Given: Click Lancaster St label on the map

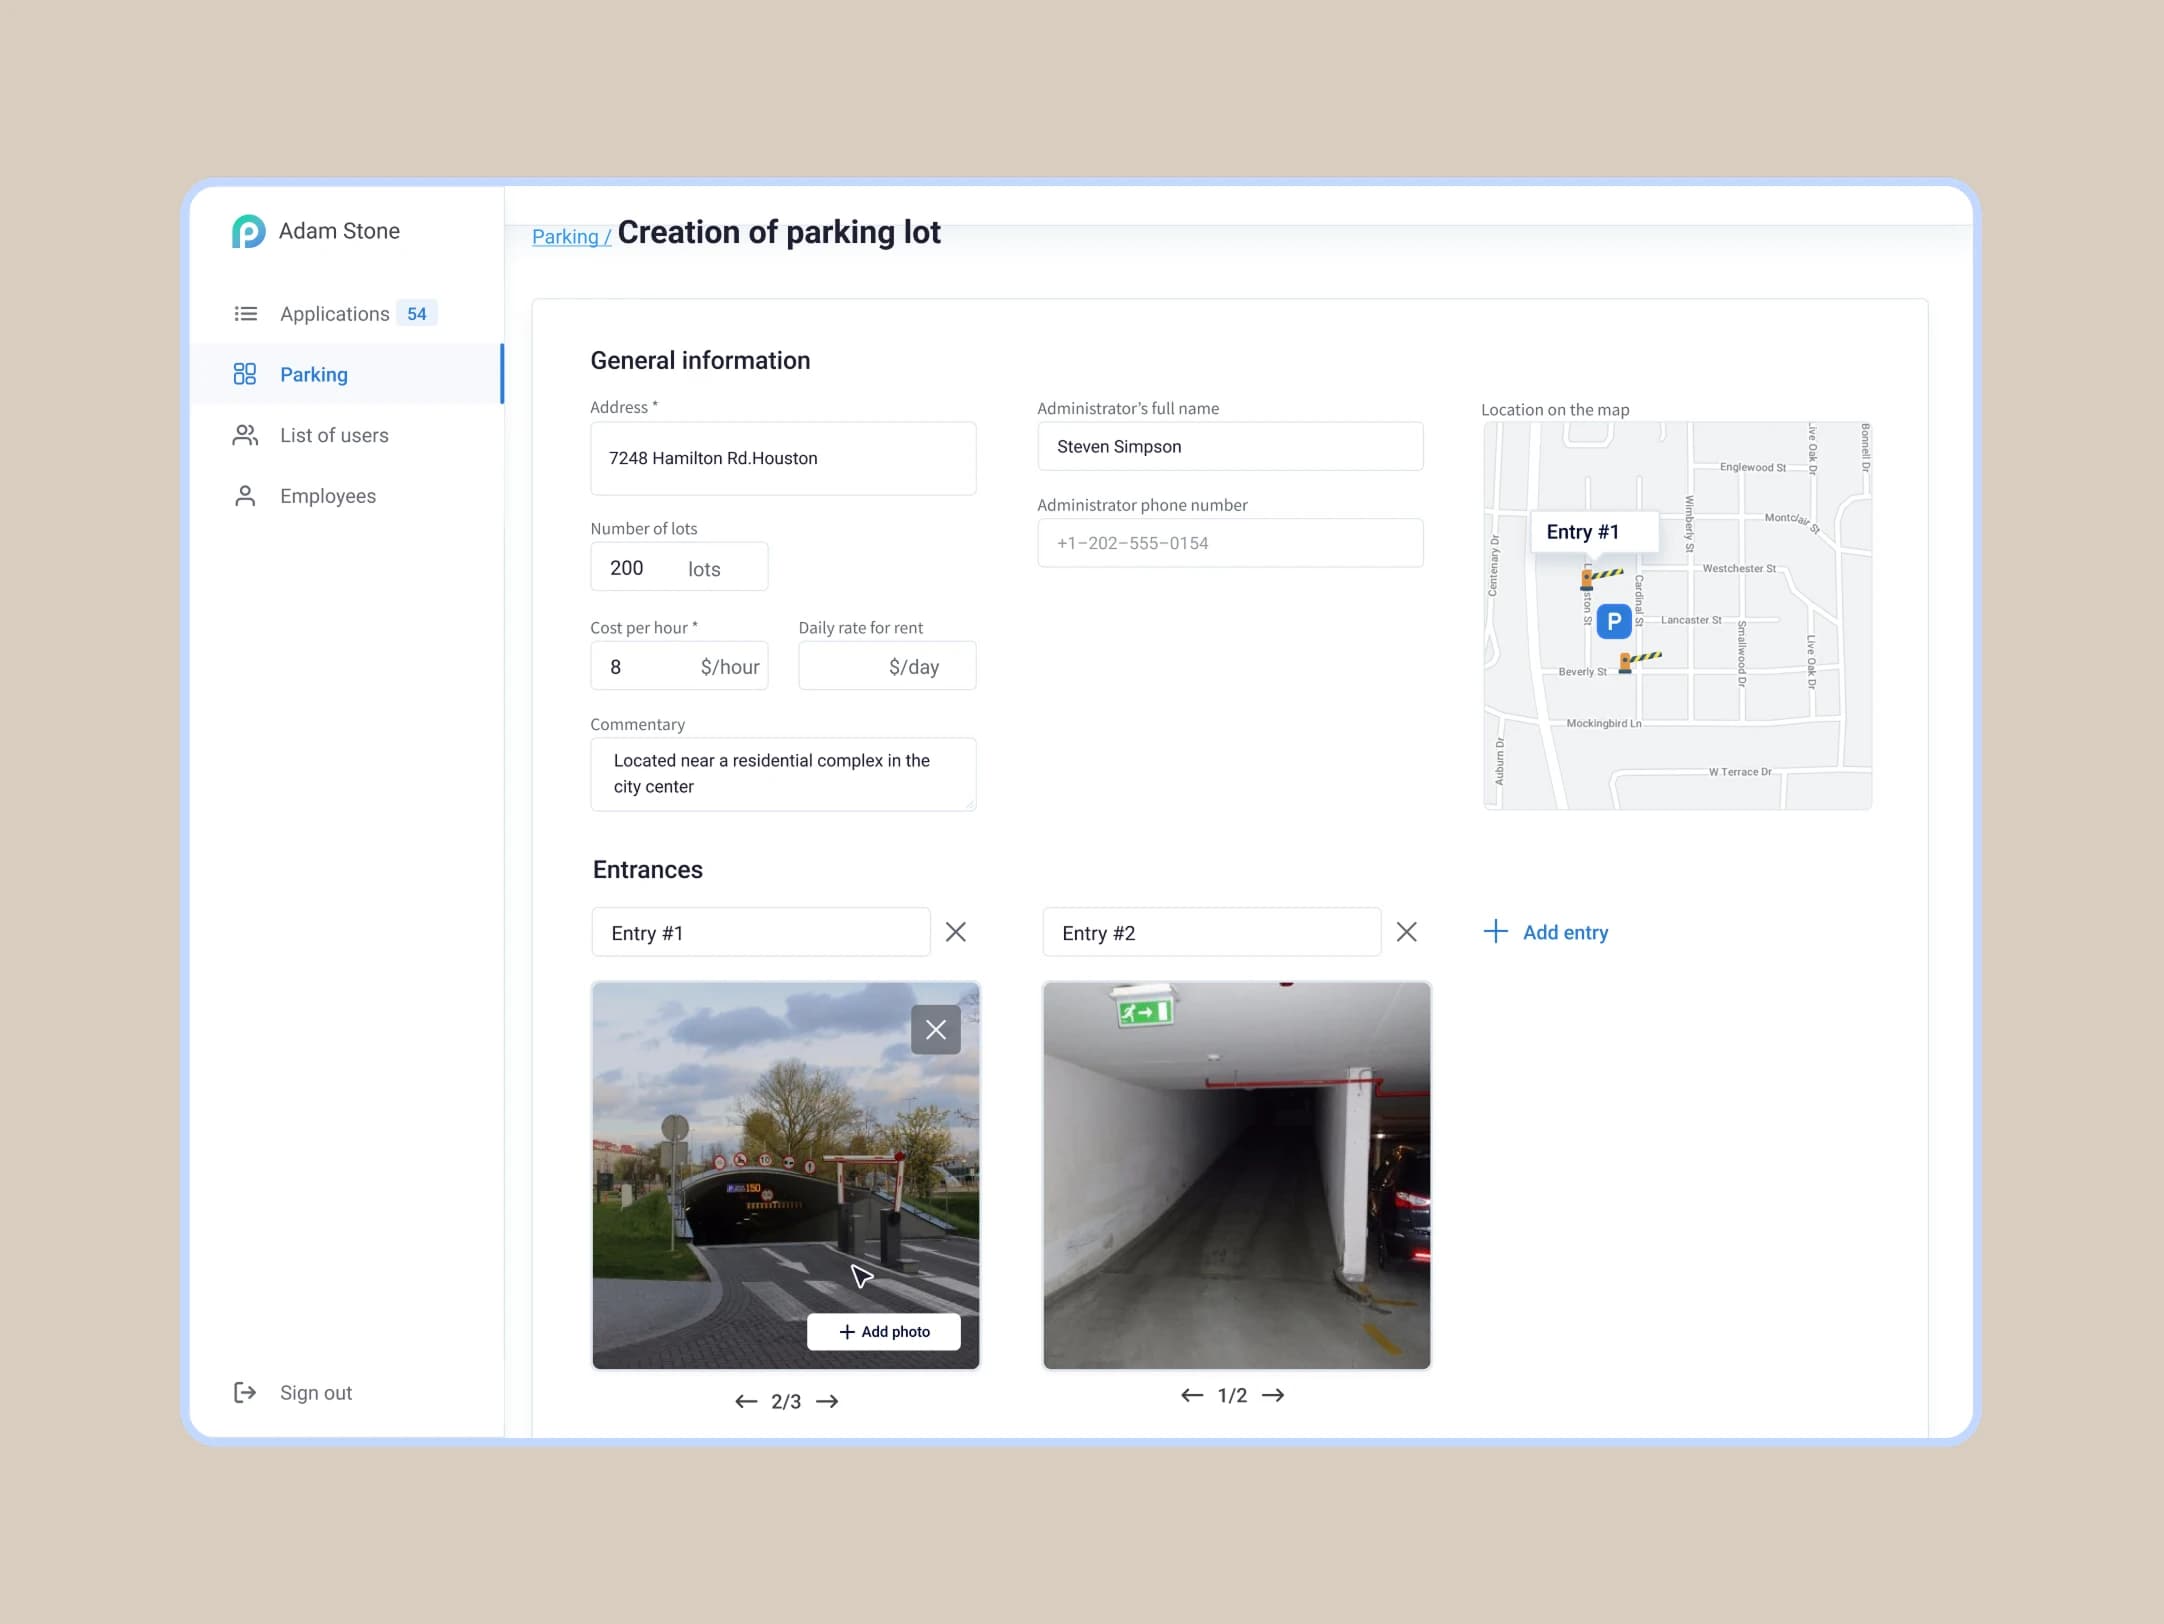Looking at the screenshot, I should (1691, 620).
